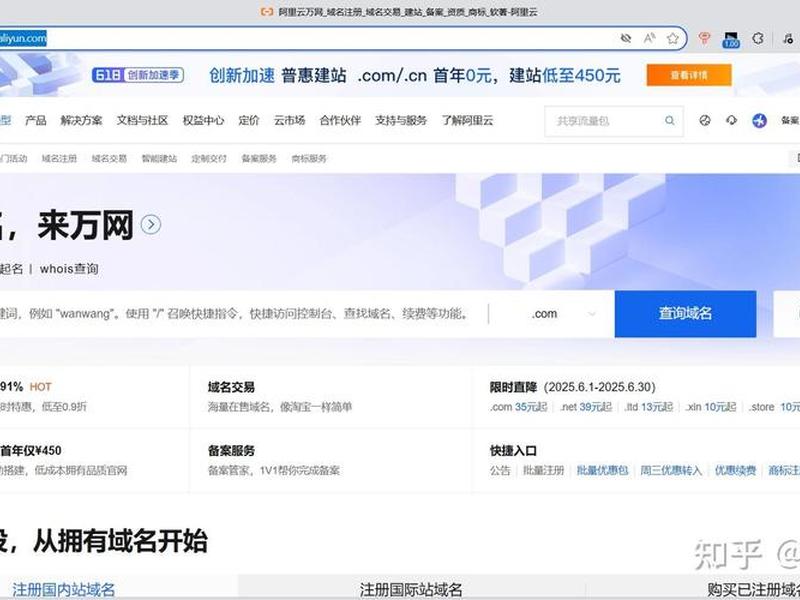Click the circled arrow next to 来万网
The height and width of the screenshot is (600, 800).
(x=151, y=224)
